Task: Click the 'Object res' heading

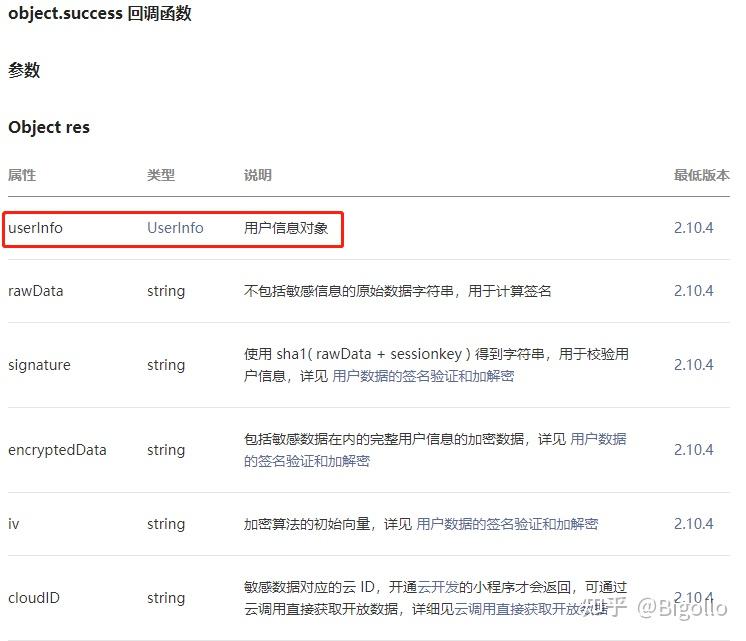Action: (x=49, y=127)
